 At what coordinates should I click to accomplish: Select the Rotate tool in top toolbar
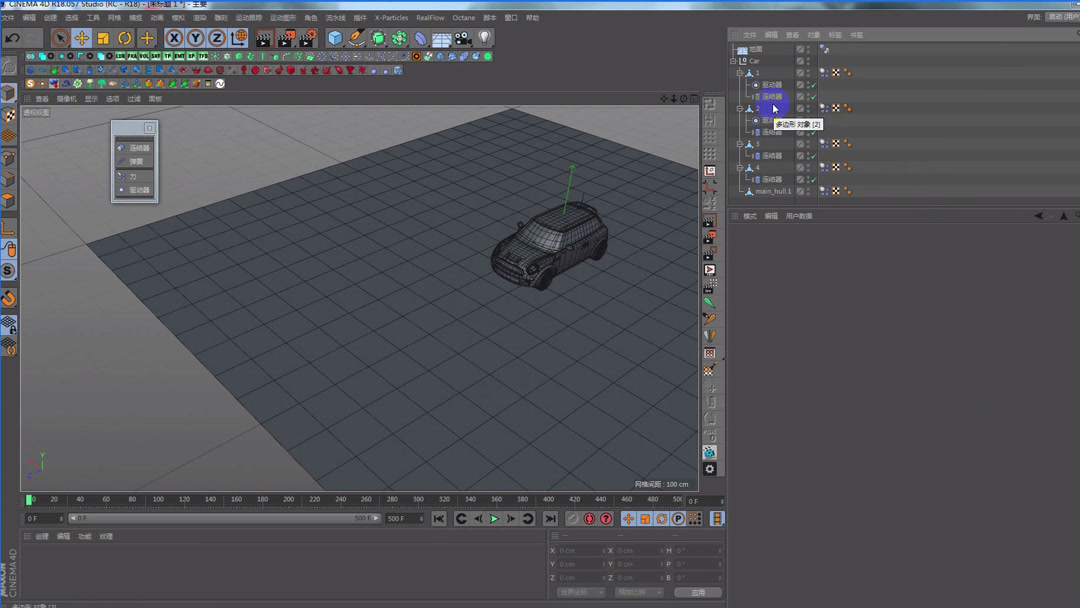click(x=125, y=38)
